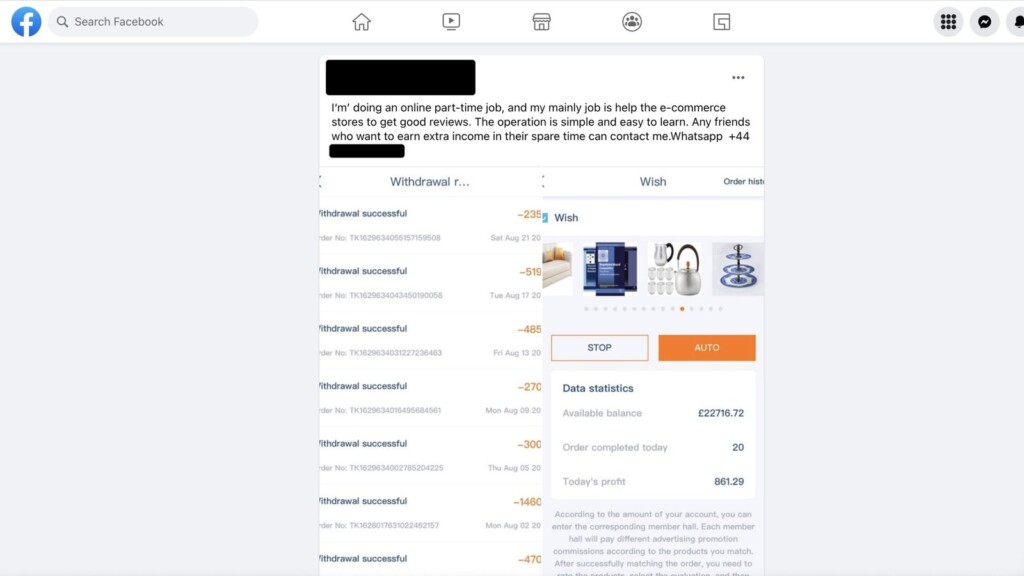The height and width of the screenshot is (576, 1024).
Task: Open the Groups icon
Action: pos(632,22)
